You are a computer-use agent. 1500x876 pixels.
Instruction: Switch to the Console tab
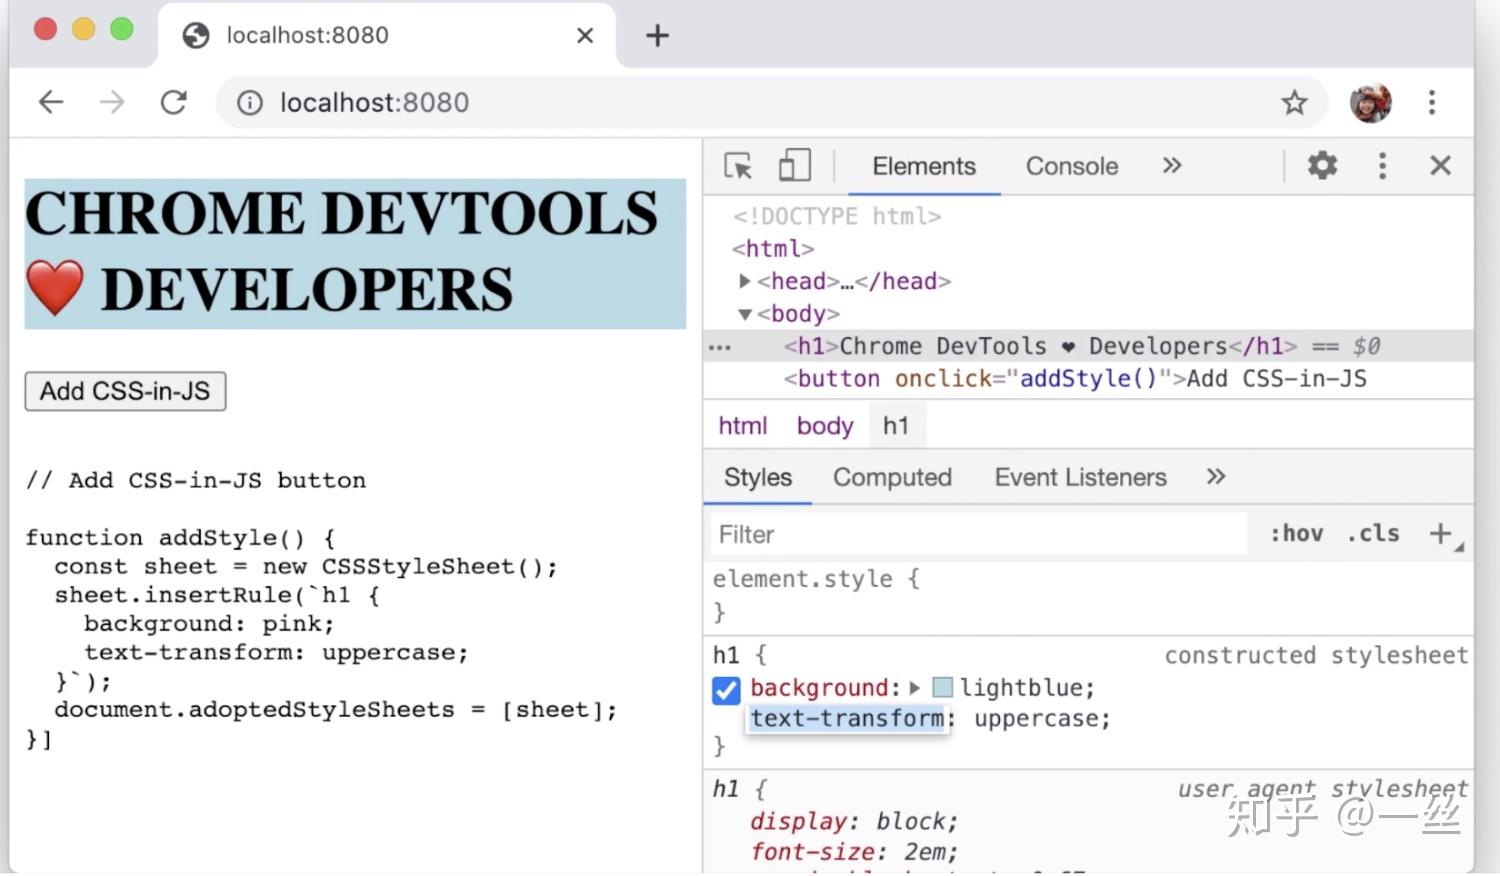point(1071,166)
